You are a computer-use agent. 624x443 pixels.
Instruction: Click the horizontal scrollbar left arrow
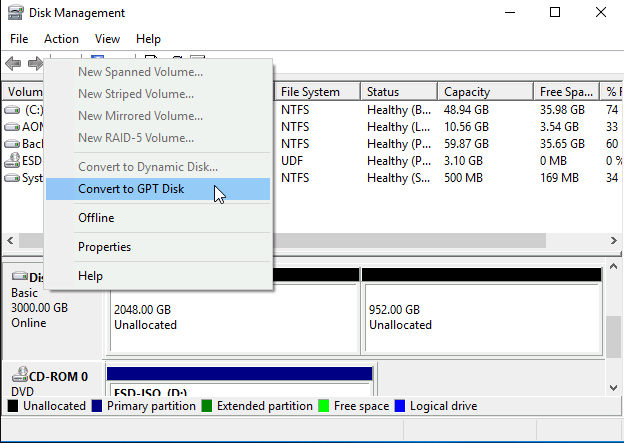pyautogui.click(x=10, y=240)
